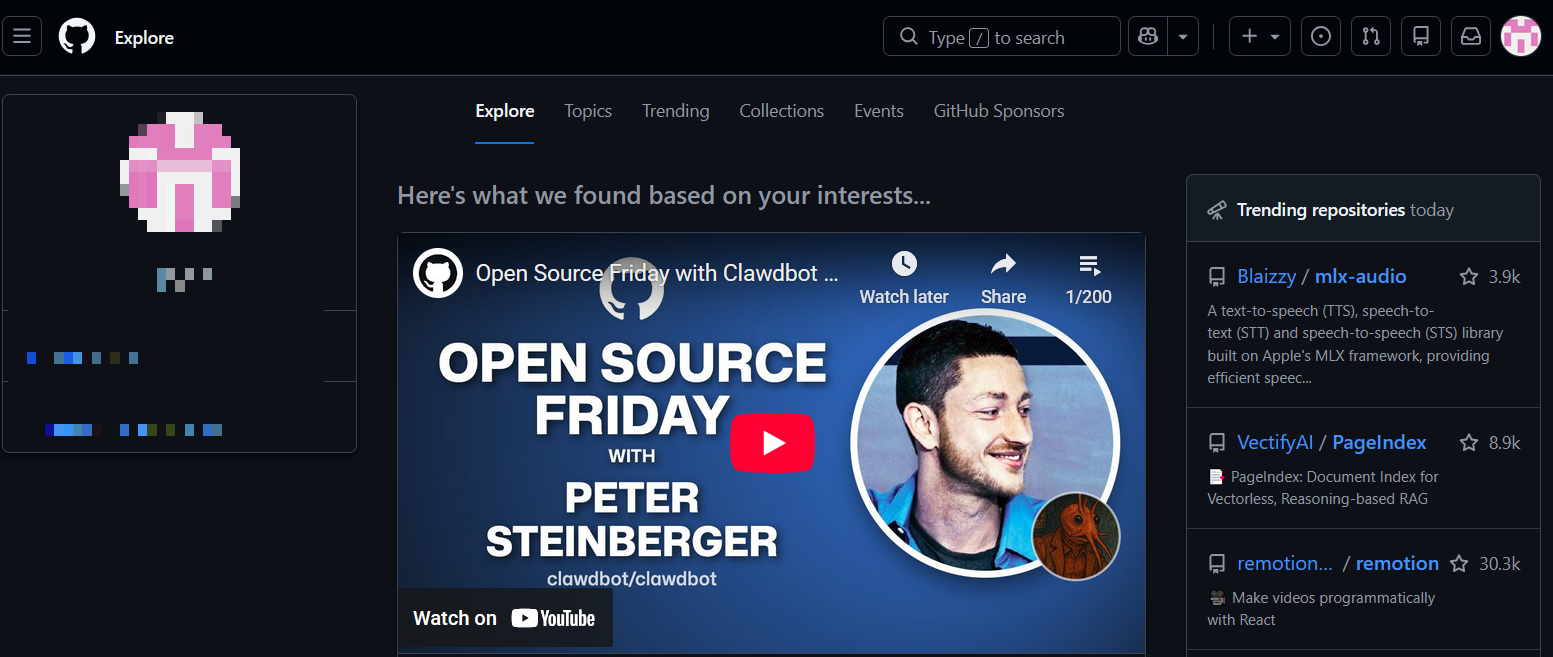Open the video playlist 1/200 menu
Screen dimensions: 1553x657
1089,279
